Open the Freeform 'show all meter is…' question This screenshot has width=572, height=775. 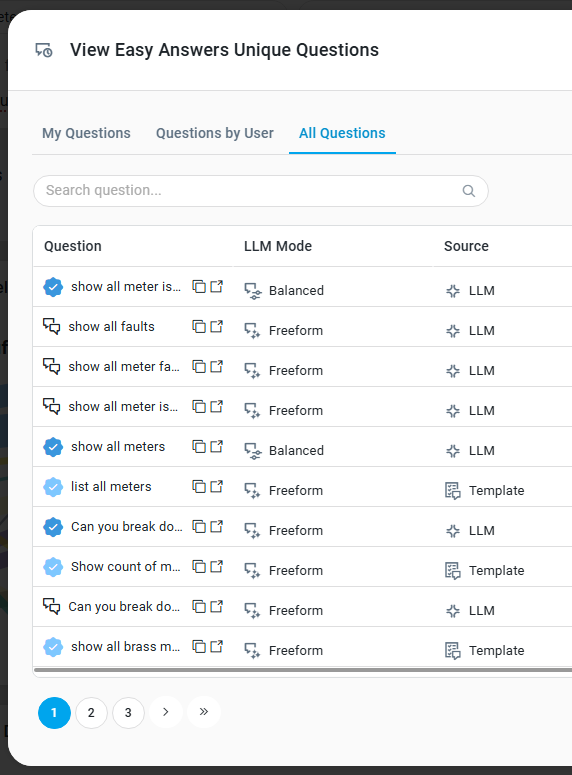coord(217,407)
